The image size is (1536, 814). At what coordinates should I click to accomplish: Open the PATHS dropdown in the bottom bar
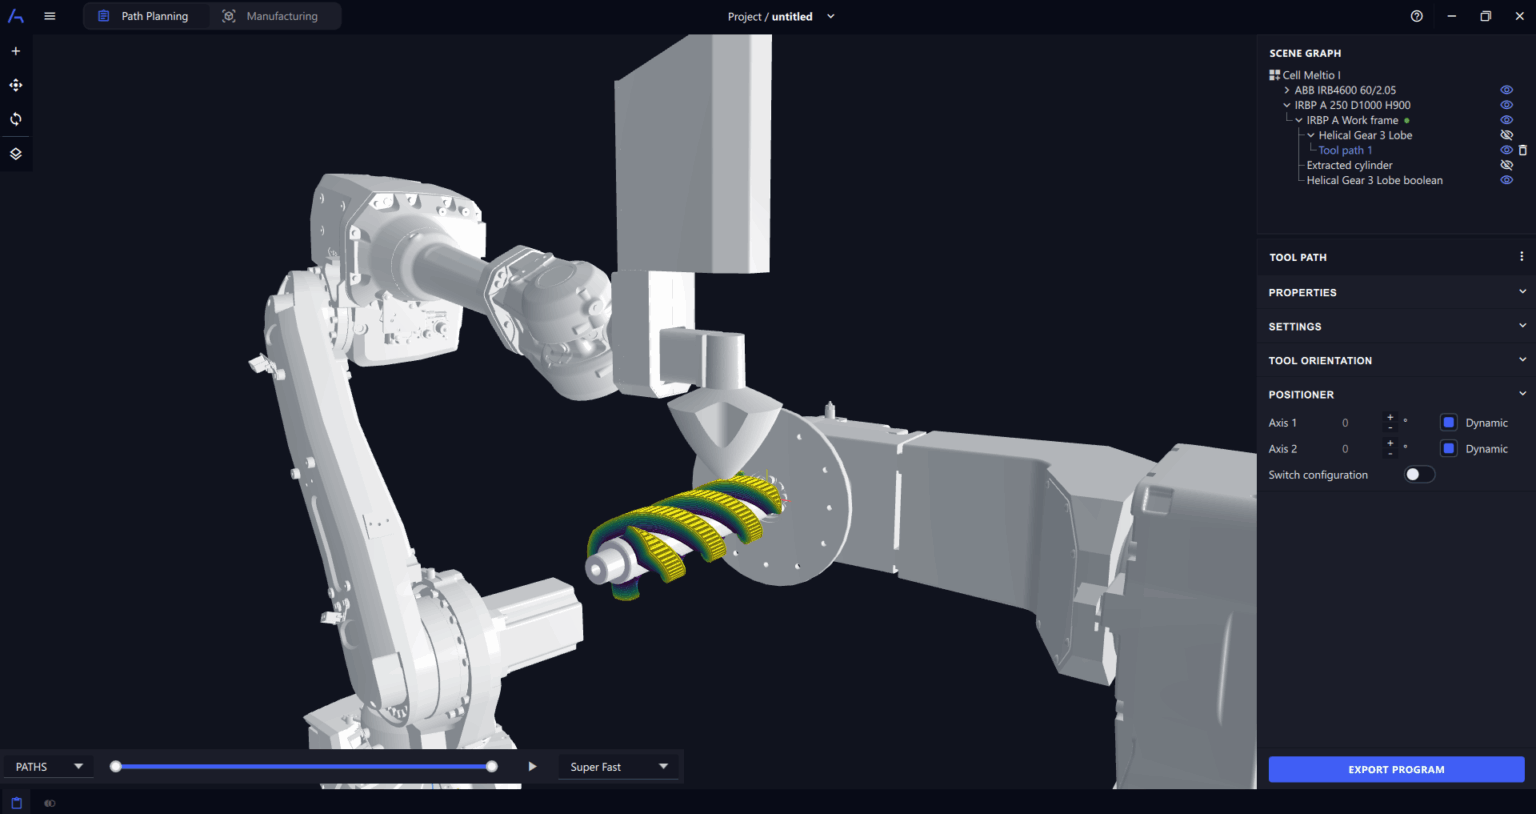[47, 766]
